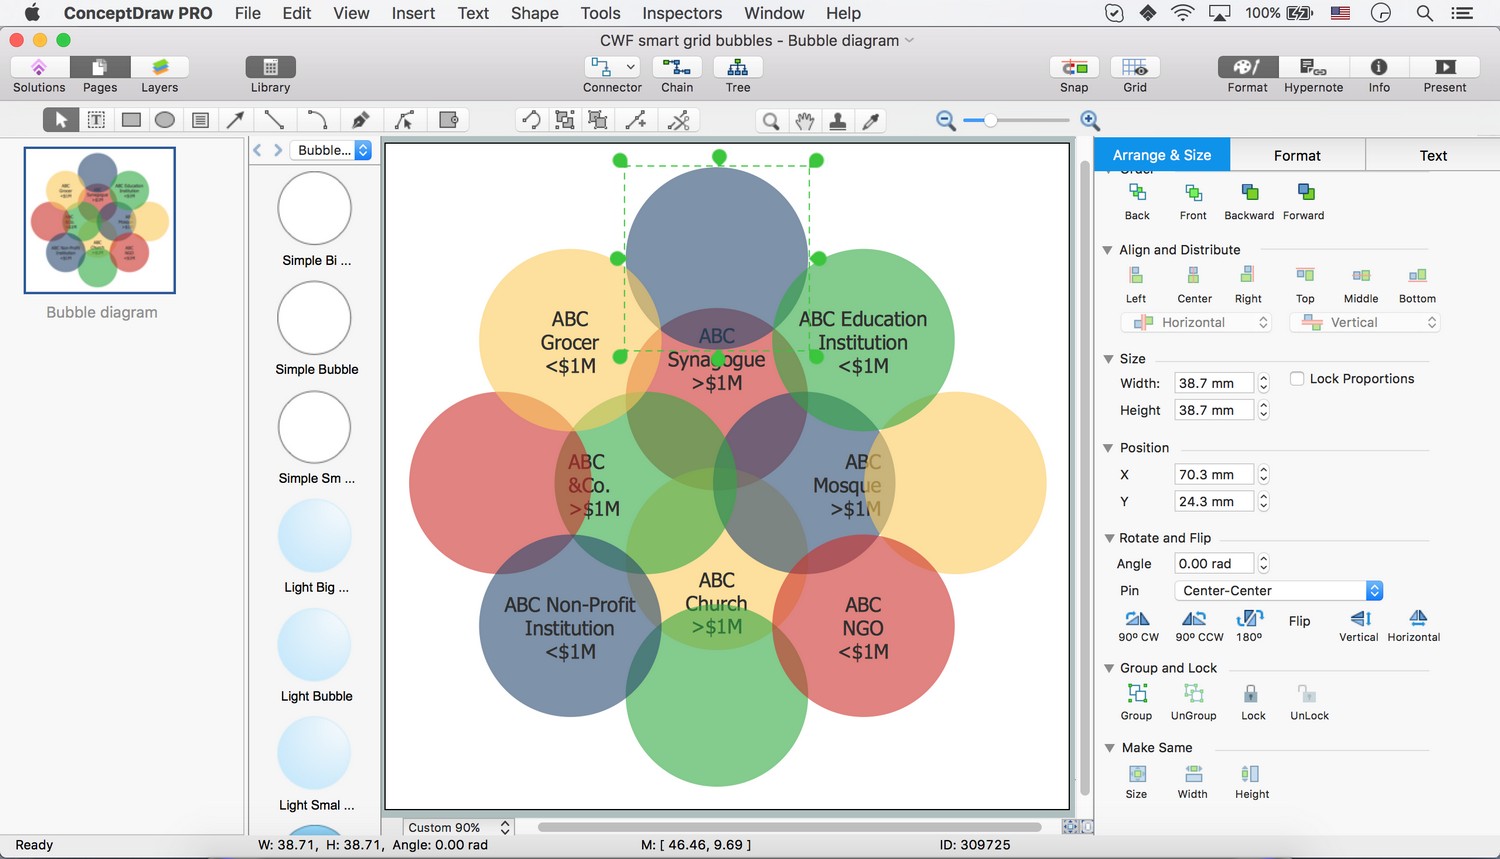Click the Lock button
Screen dimensions: 1500x859
(x=1251, y=694)
